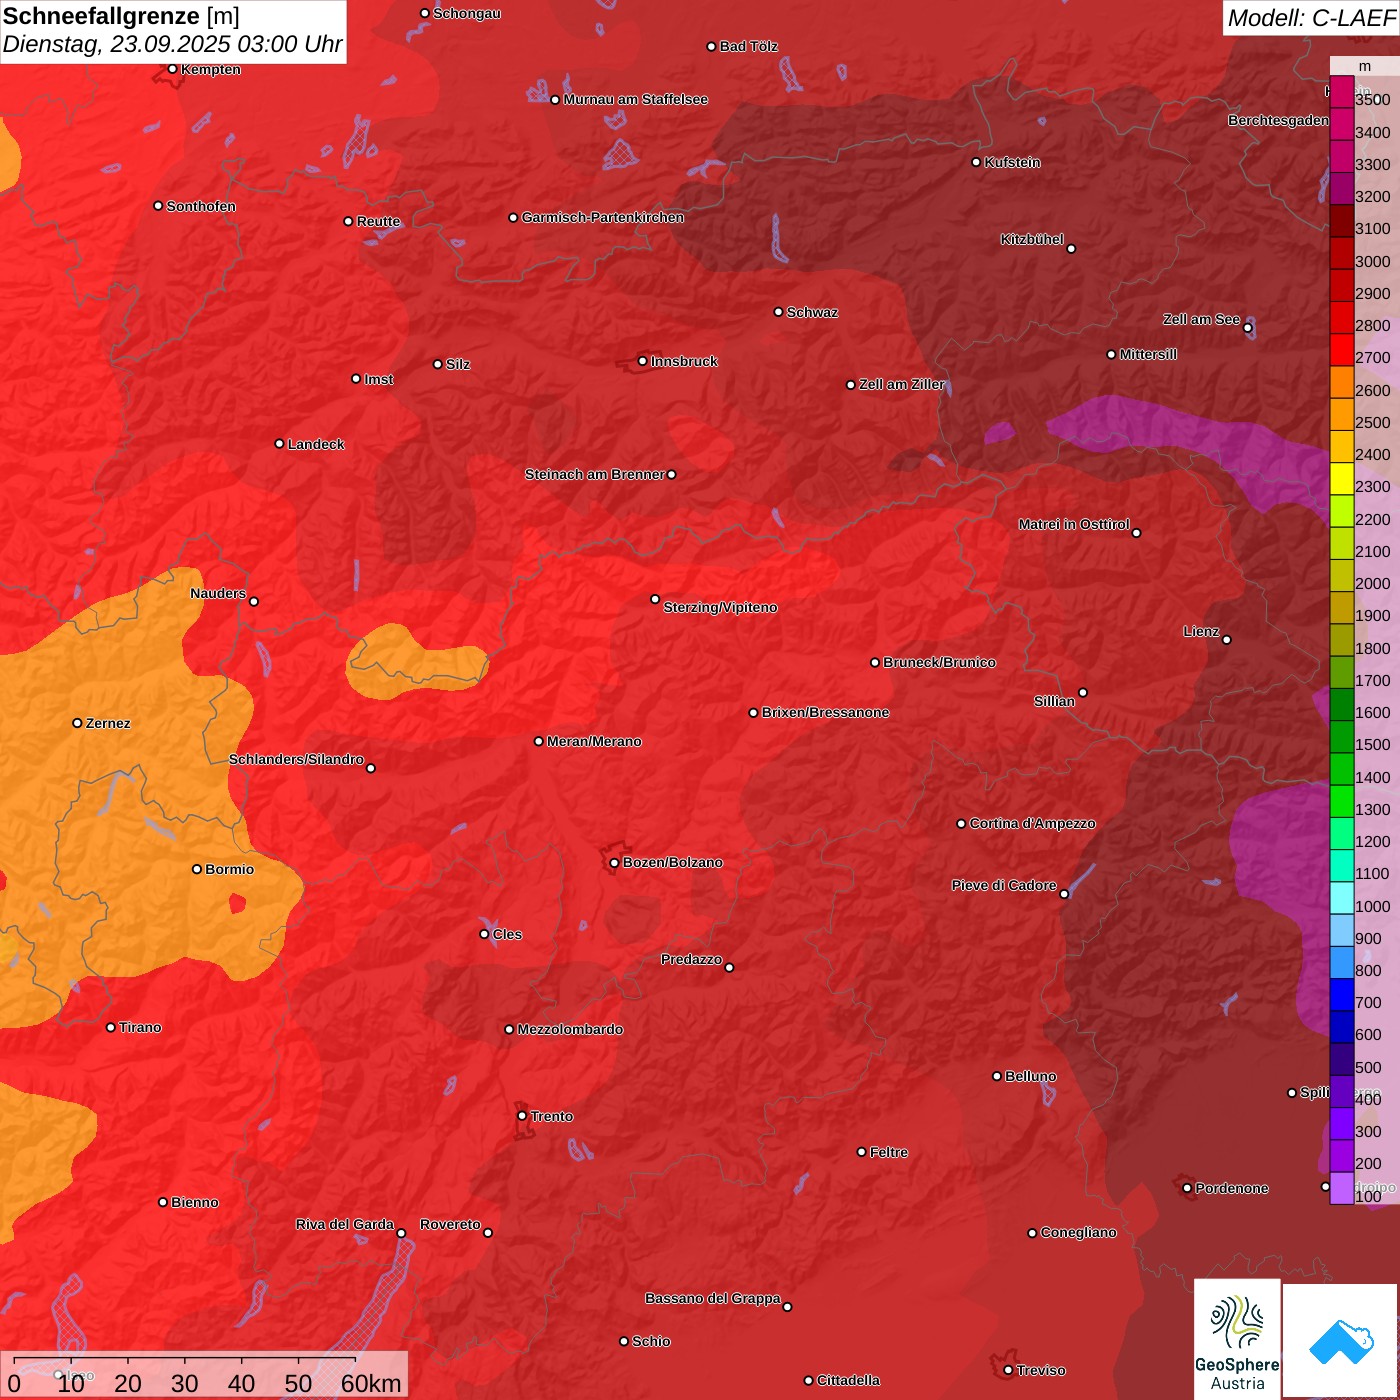
Task: Click the 'Imst' label
Action: [378, 379]
